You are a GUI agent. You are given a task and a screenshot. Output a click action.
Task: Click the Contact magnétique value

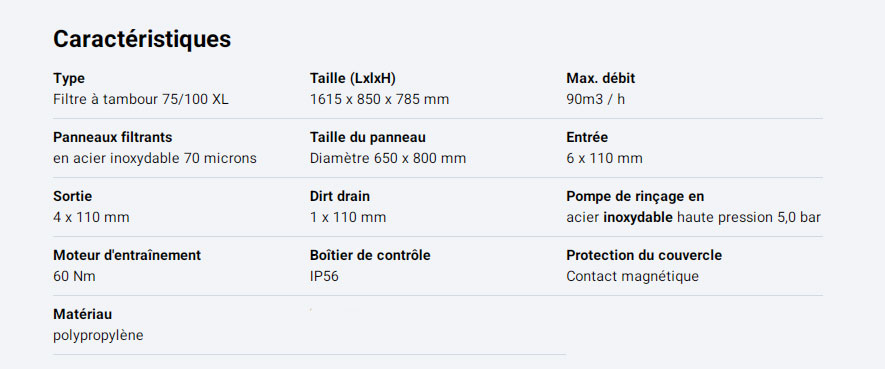pos(632,276)
